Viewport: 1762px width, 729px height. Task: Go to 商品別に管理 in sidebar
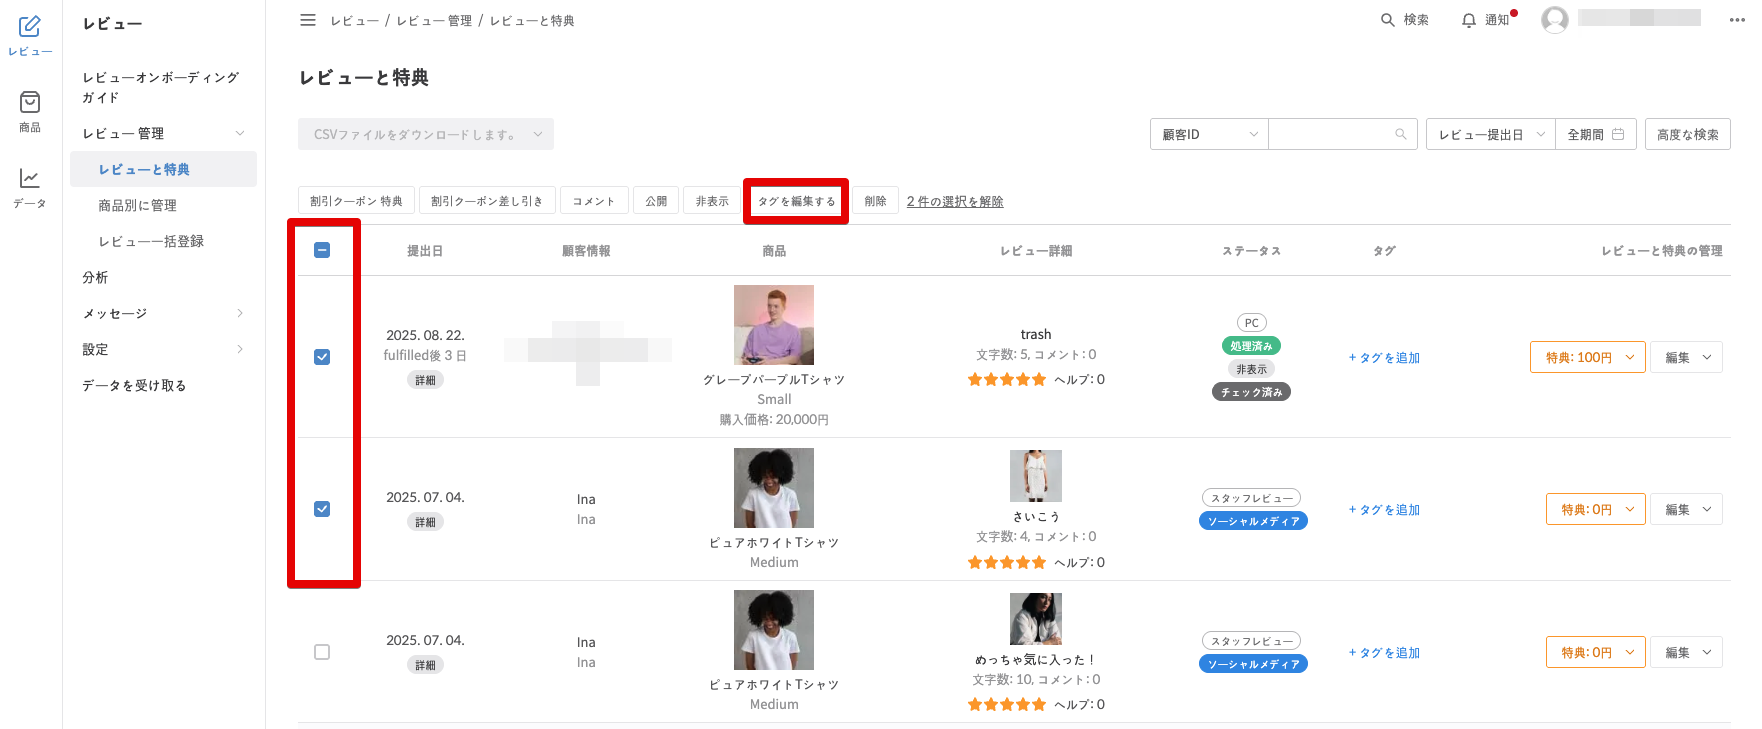137,205
